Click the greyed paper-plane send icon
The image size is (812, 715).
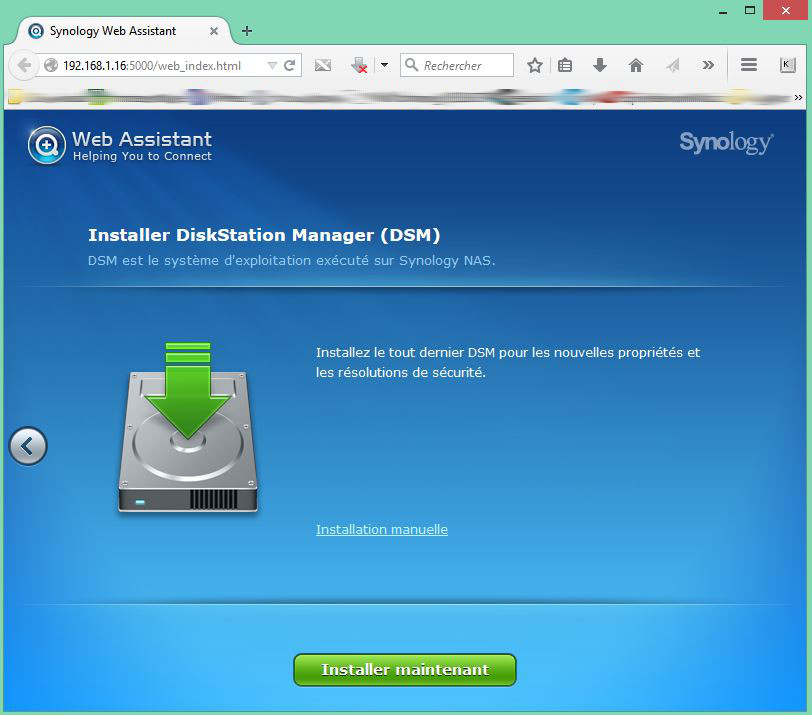tap(672, 65)
